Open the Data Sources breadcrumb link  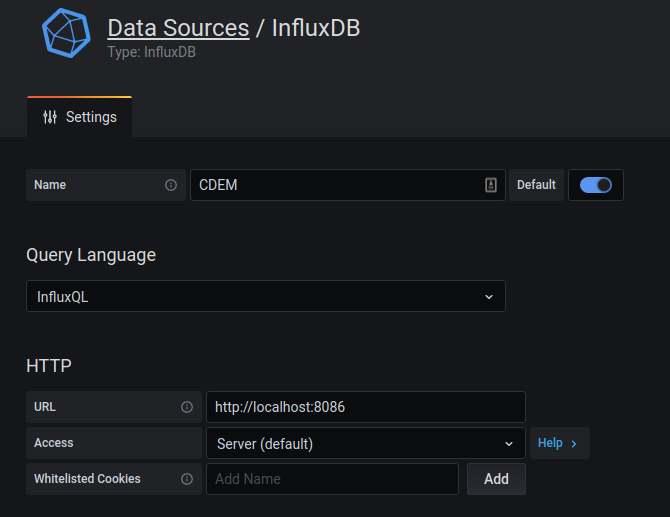178,28
